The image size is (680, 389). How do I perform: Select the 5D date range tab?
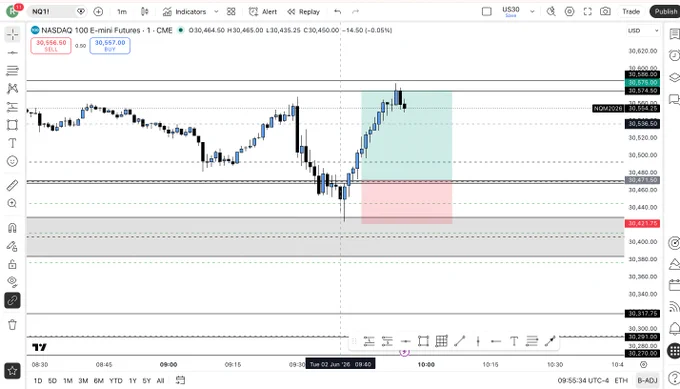52,381
